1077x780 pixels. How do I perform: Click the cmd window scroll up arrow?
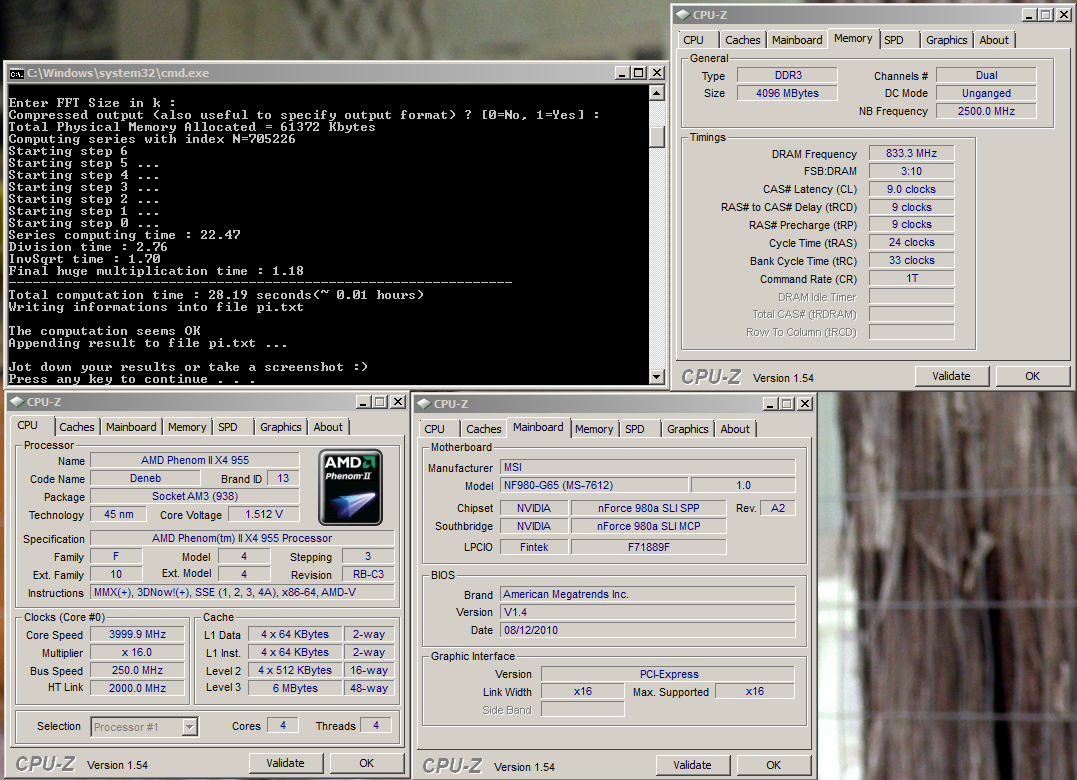[x=657, y=92]
